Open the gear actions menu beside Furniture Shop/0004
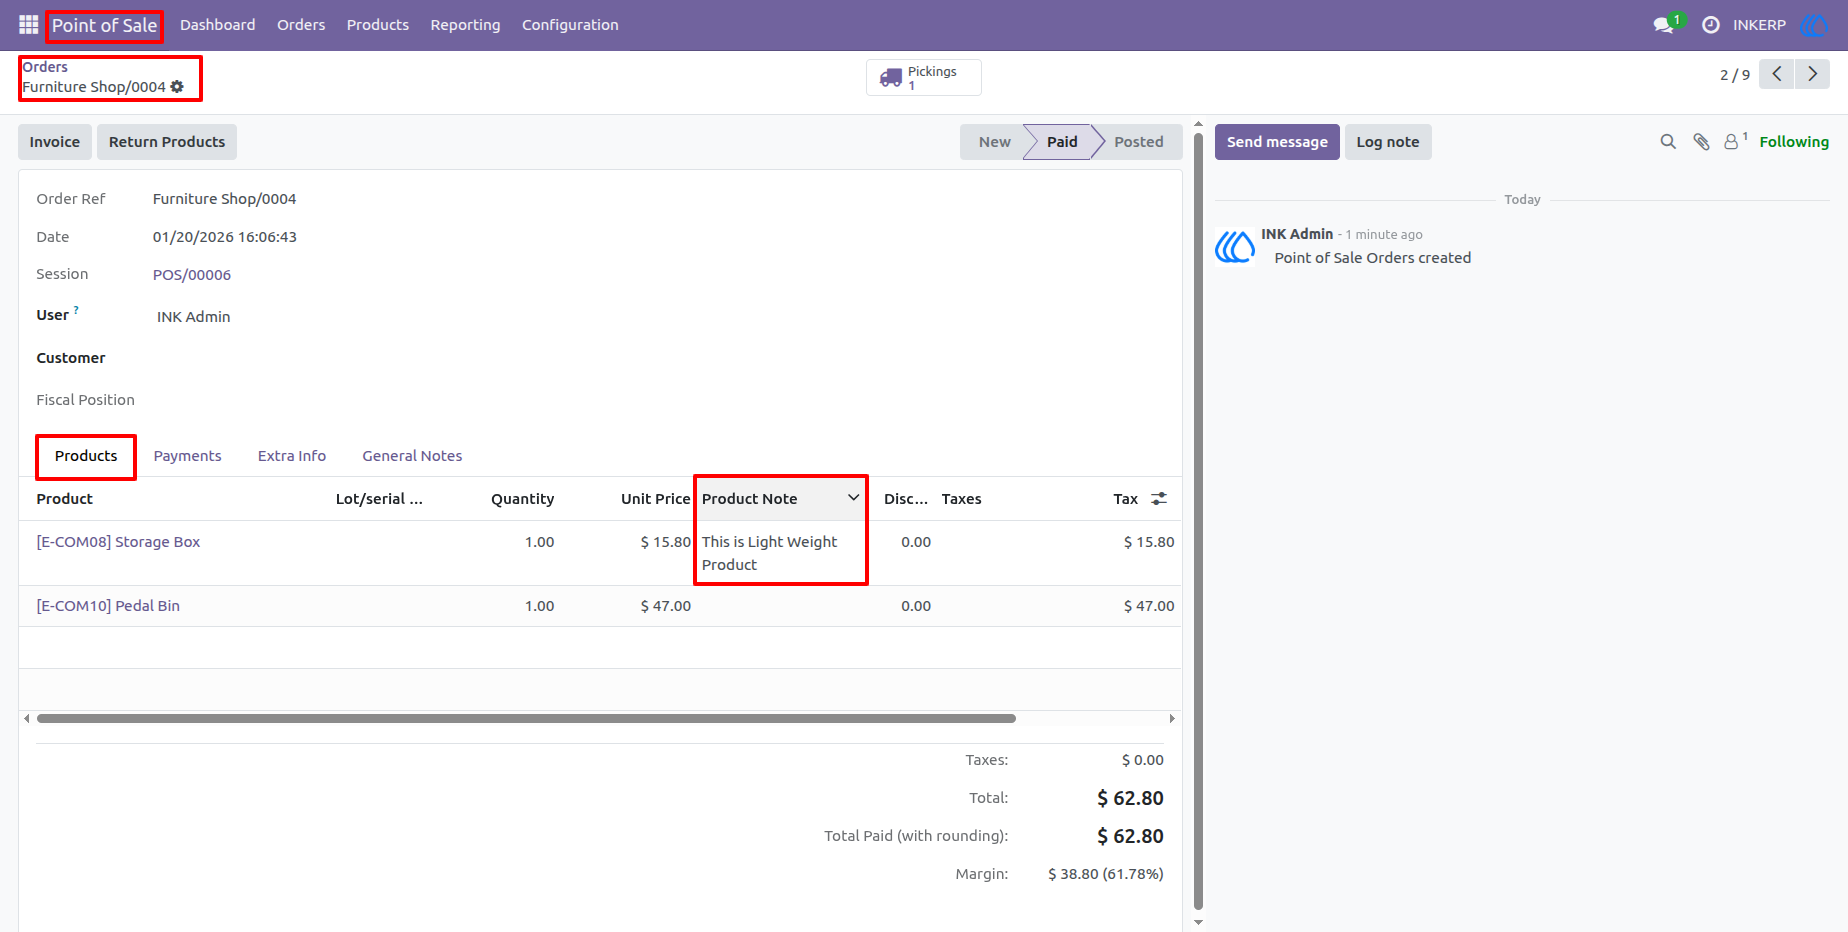Screen dimensions: 1848x932 (177, 87)
